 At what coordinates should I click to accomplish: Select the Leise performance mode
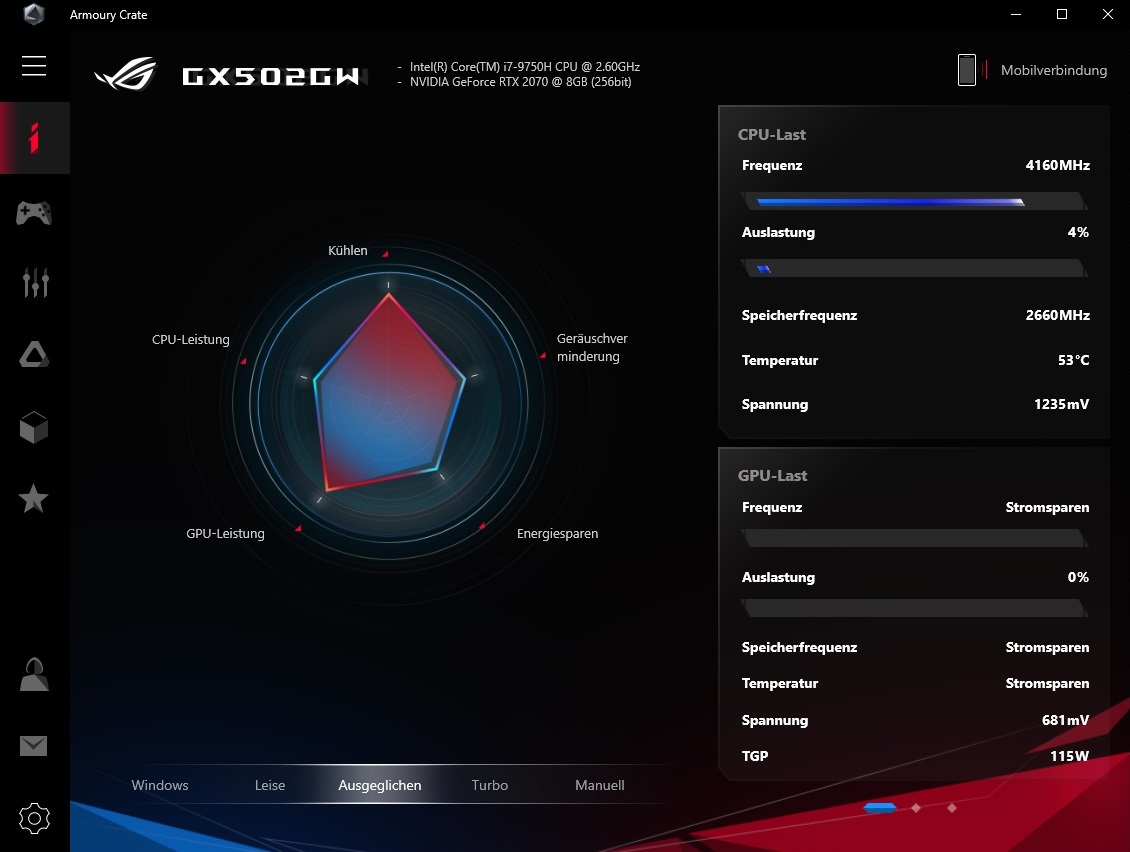[270, 785]
